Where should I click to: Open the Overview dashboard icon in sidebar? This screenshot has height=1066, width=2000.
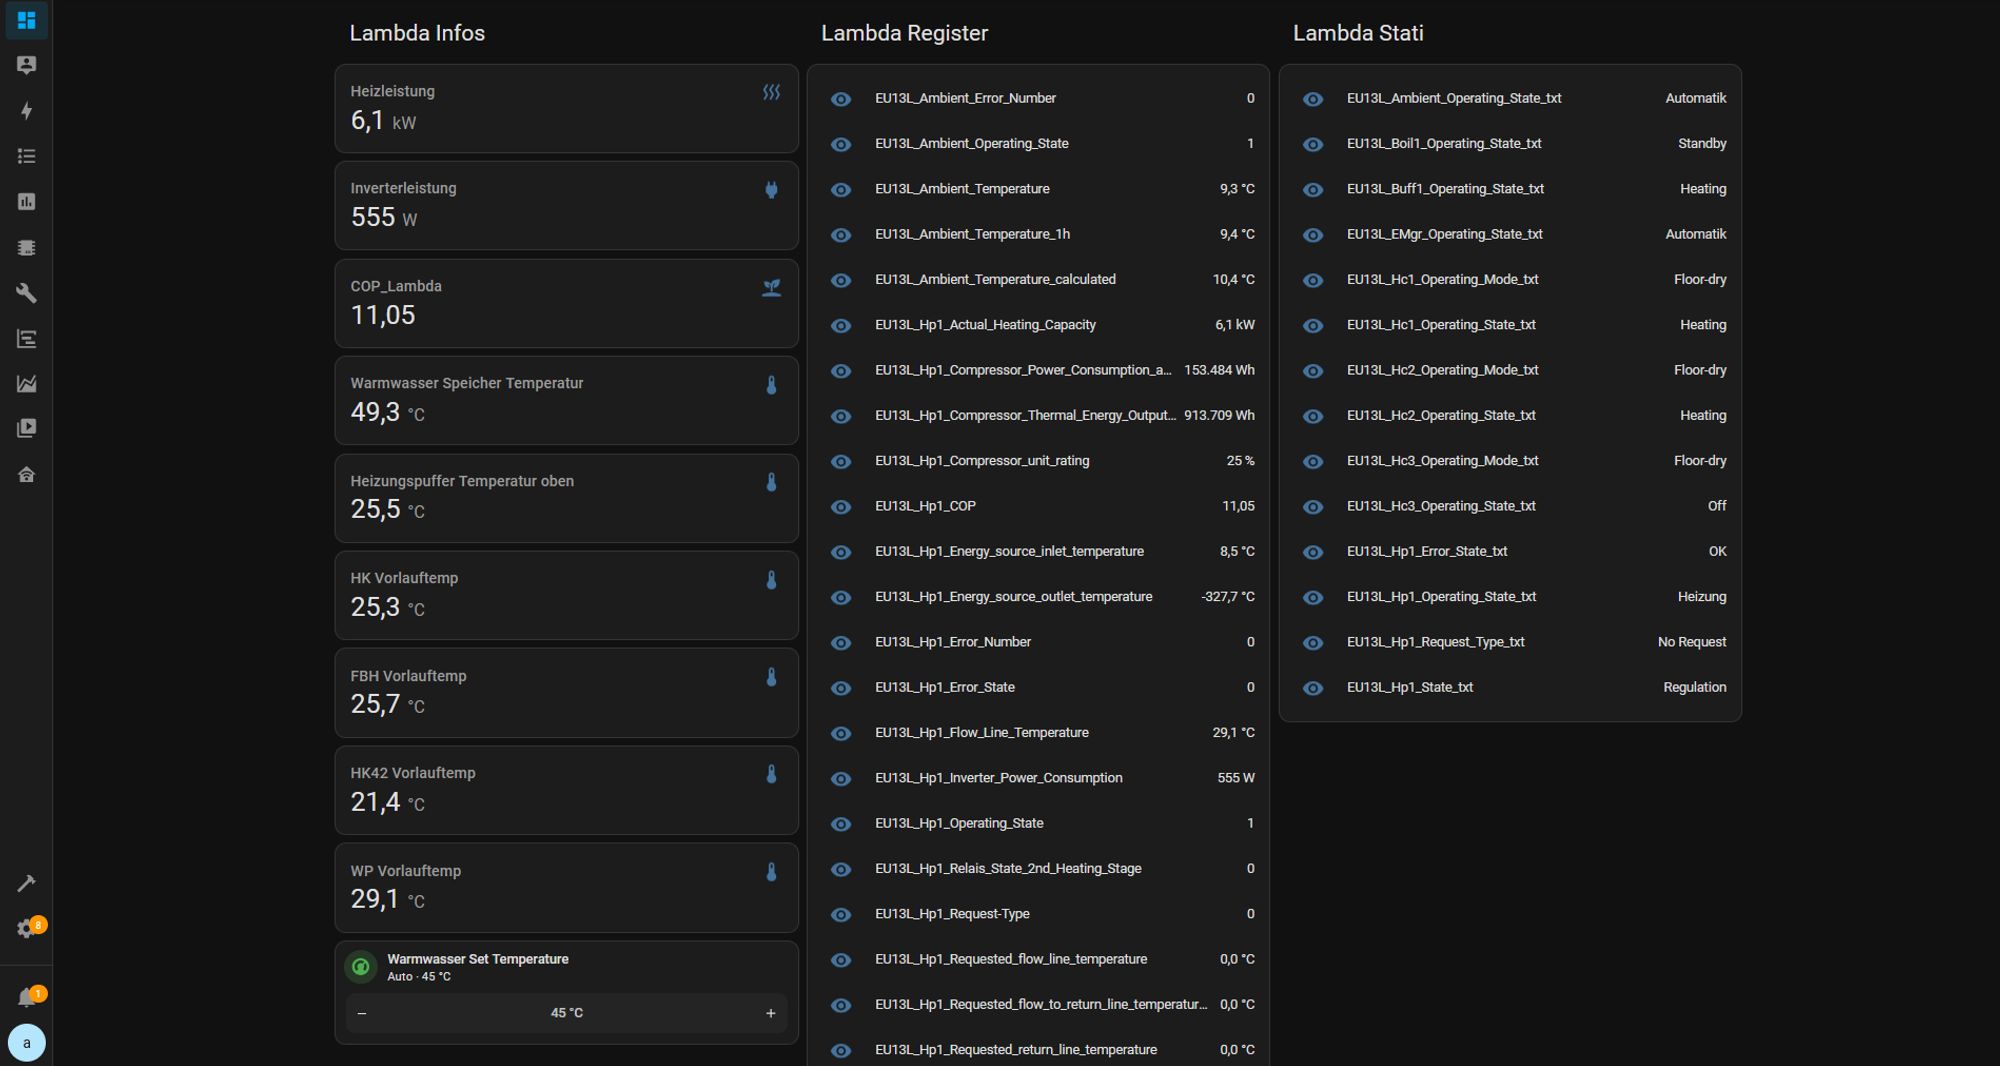27,20
